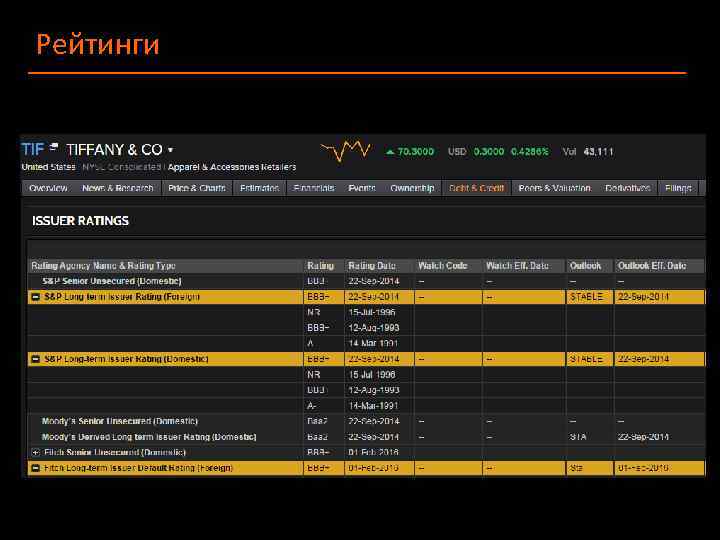
Task: Go to the Estimates tab
Action: 259,188
